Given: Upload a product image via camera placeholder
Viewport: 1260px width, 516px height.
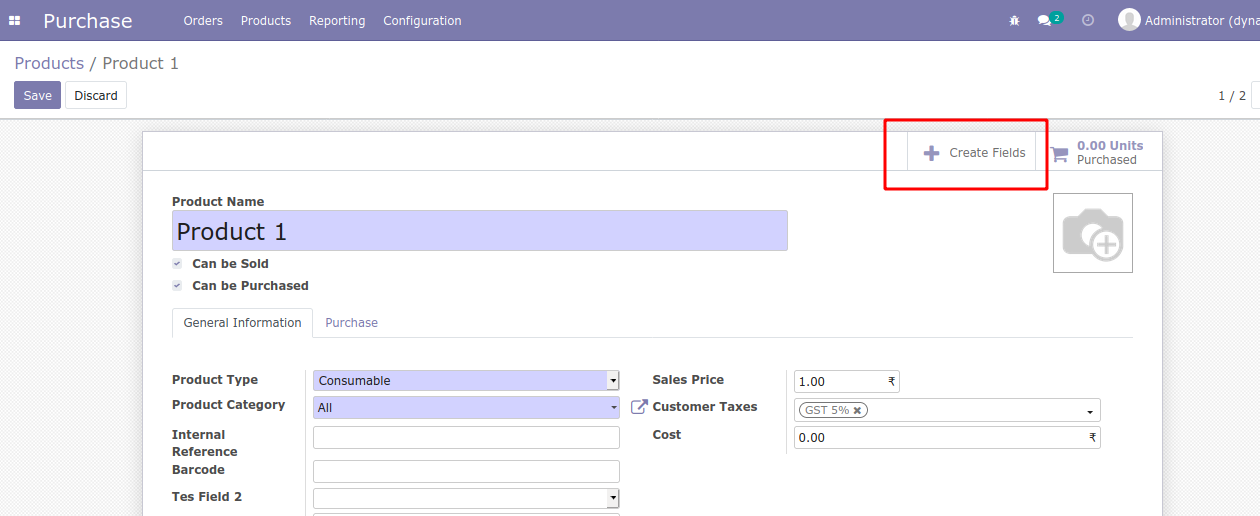Looking at the screenshot, I should (1092, 233).
